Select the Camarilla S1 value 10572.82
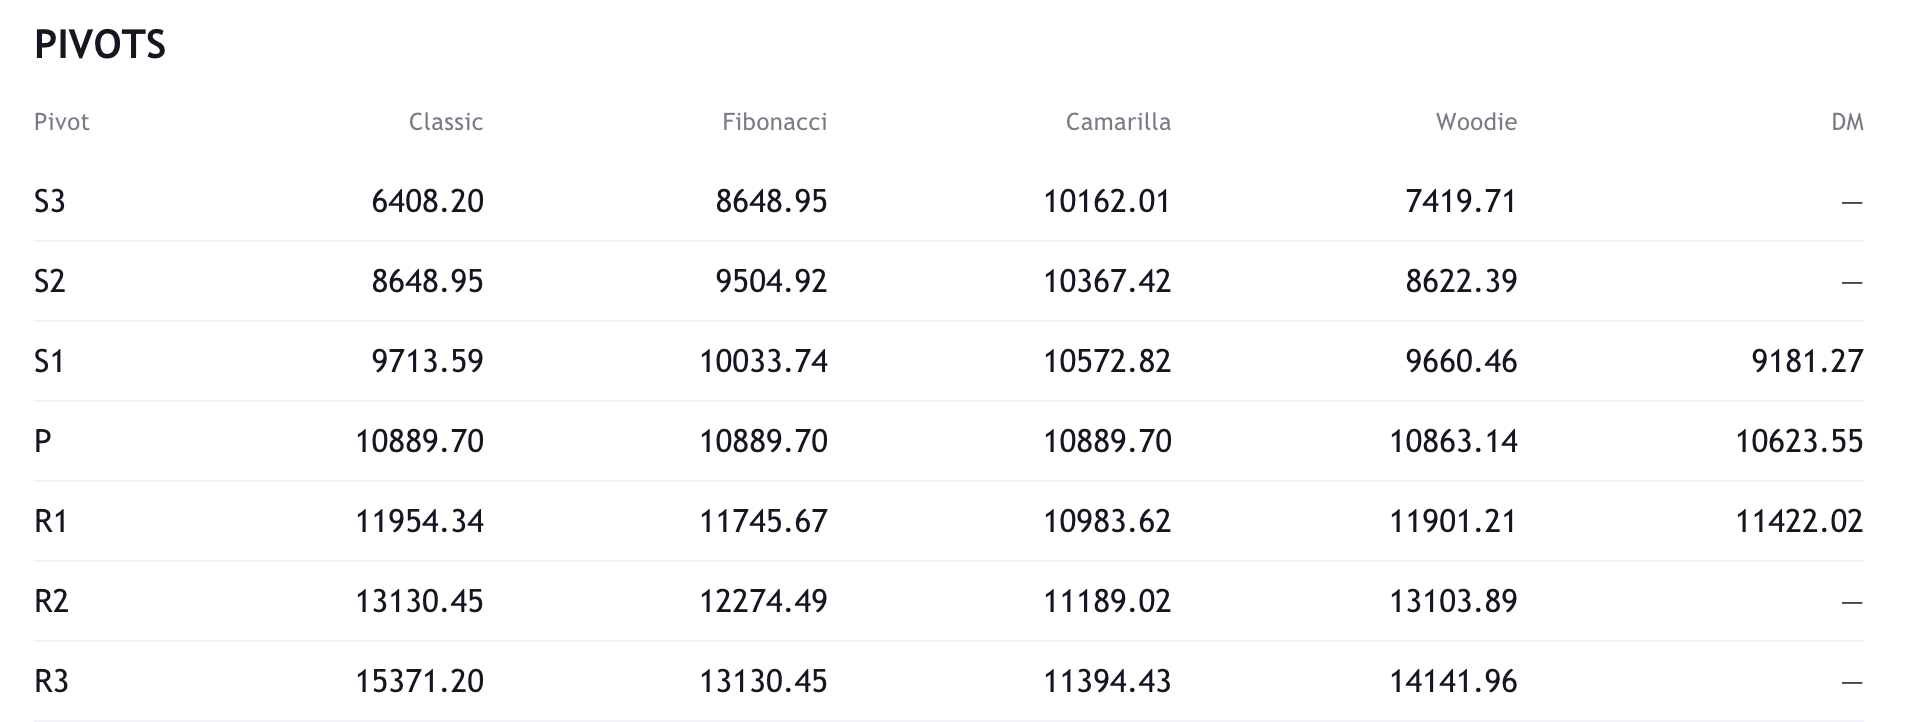 [1107, 362]
